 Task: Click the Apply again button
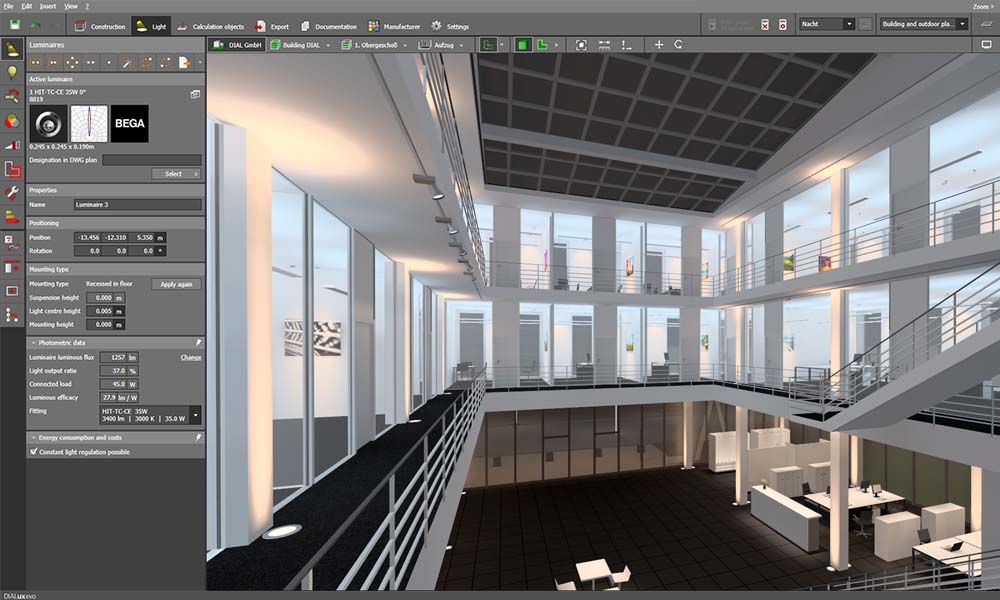[176, 284]
